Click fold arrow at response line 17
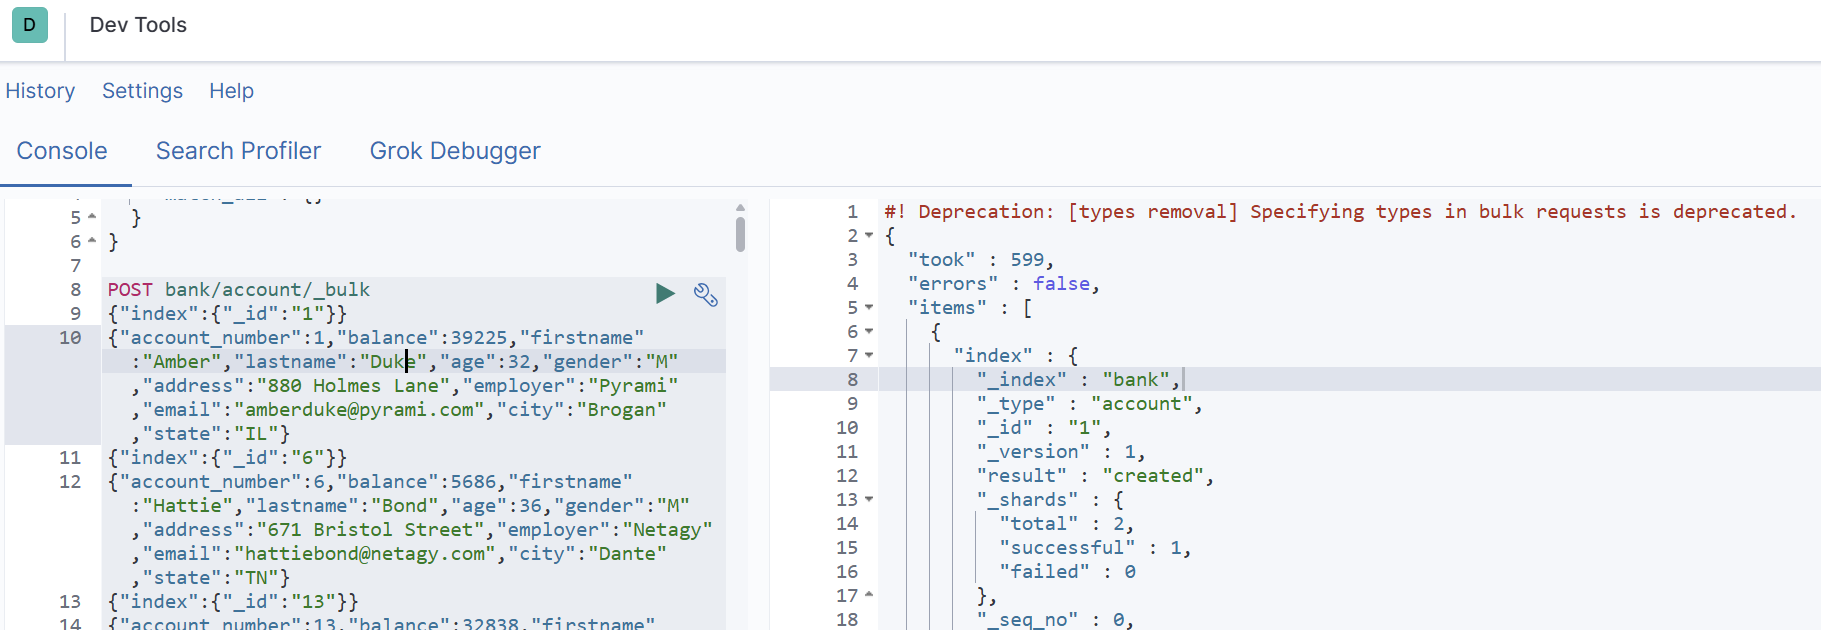Image resolution: width=1821 pixels, height=630 pixels. point(869,595)
